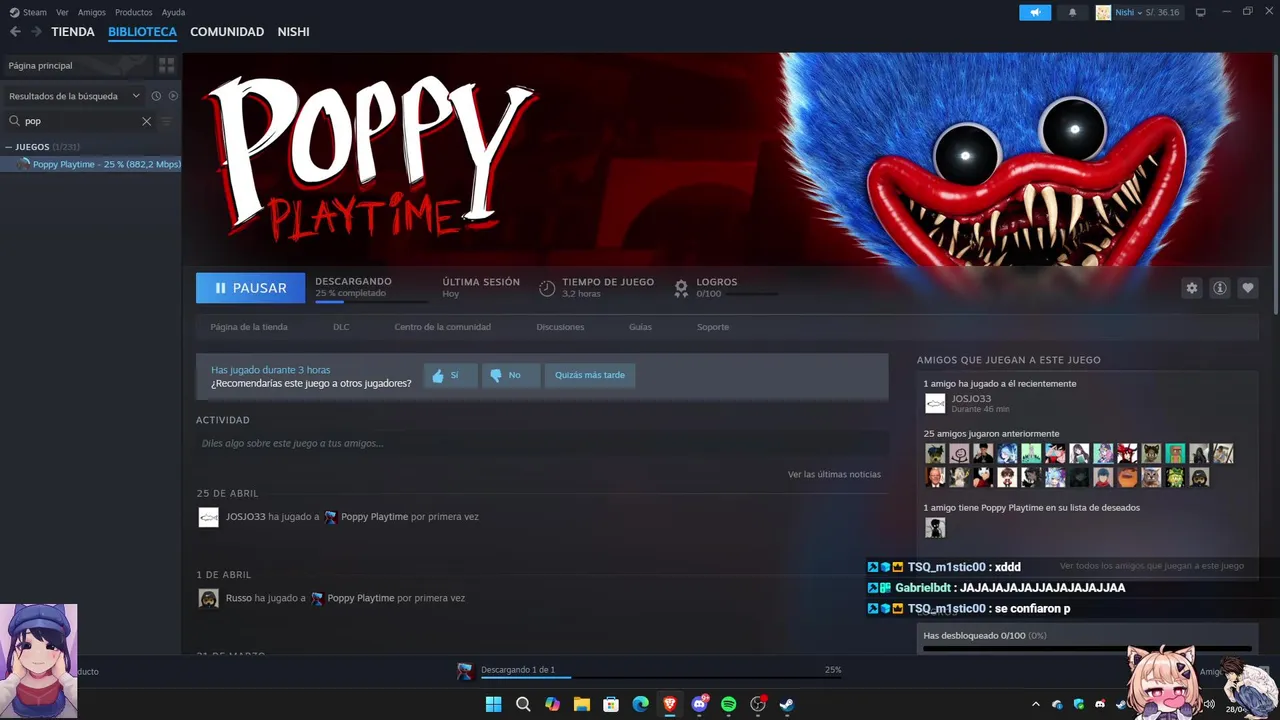This screenshot has height=720, width=1280.
Task: Open the Big Picture mode monitor icon
Action: tap(1200, 12)
